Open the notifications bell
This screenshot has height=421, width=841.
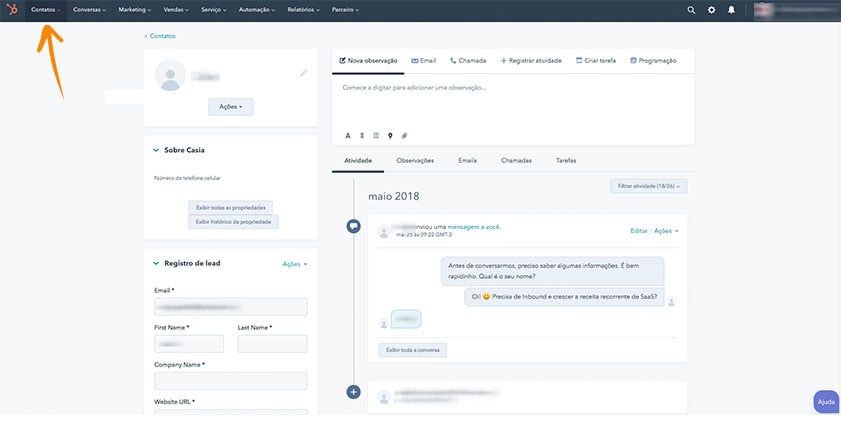(731, 10)
